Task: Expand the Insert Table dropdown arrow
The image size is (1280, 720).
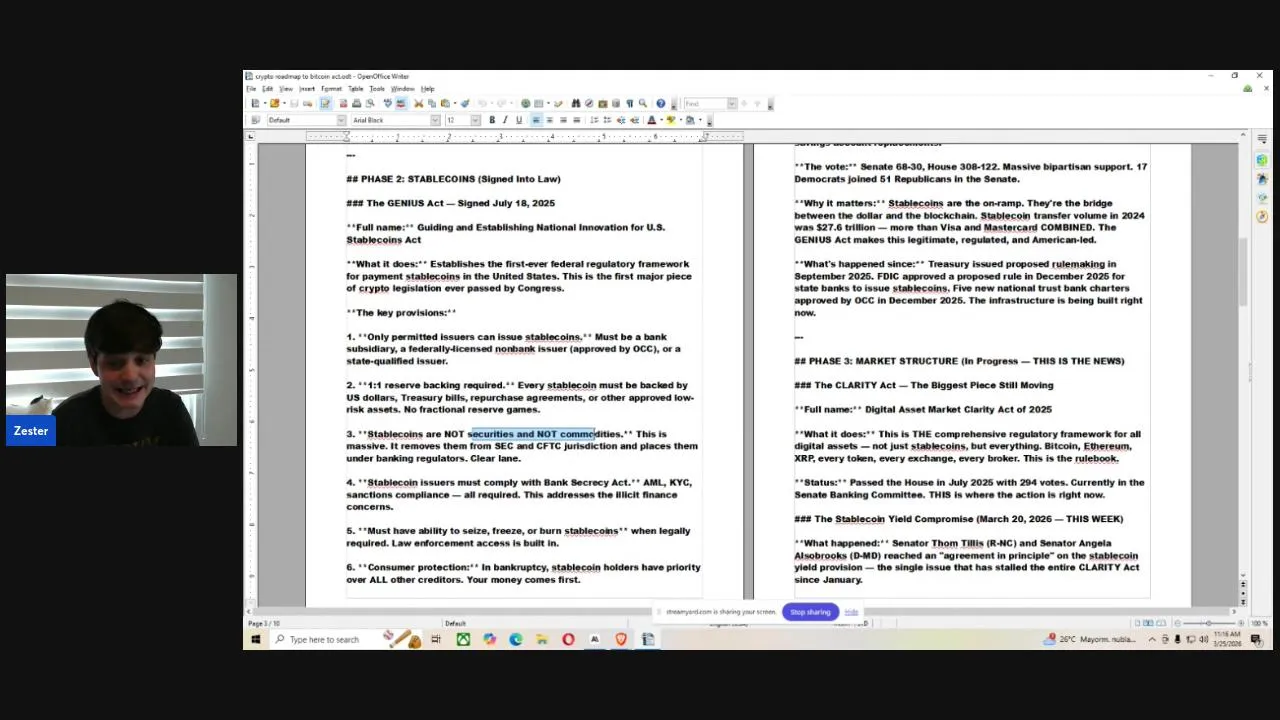Action: (548, 103)
